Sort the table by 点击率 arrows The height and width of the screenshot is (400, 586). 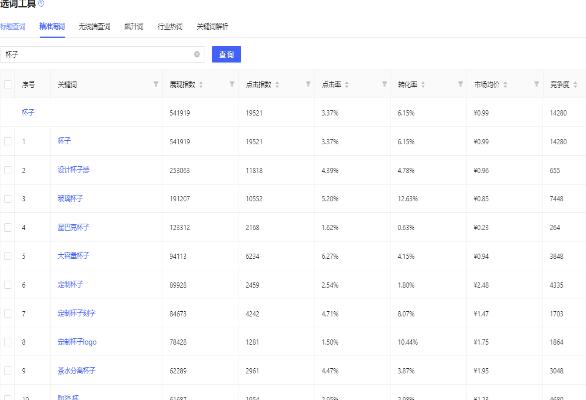point(346,84)
